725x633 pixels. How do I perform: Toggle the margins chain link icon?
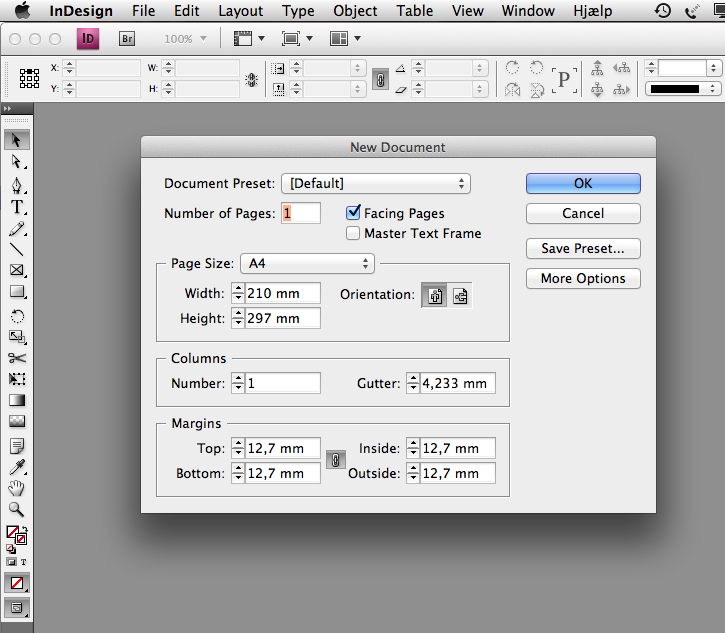point(336,460)
